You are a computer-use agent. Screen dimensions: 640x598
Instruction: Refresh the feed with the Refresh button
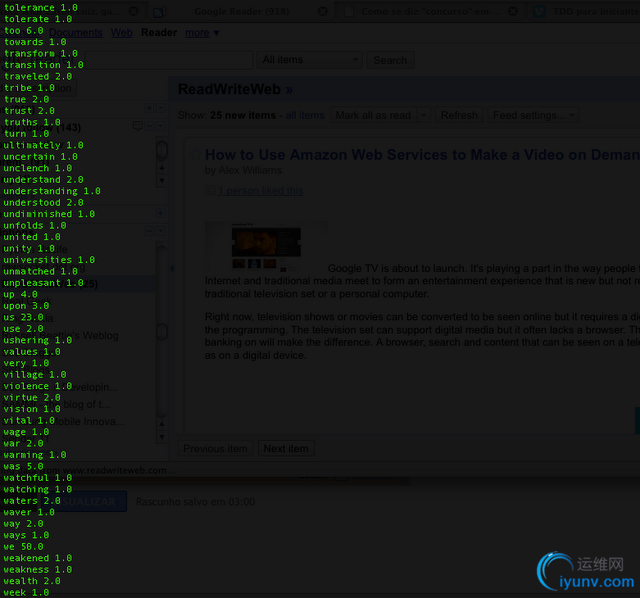coord(459,115)
